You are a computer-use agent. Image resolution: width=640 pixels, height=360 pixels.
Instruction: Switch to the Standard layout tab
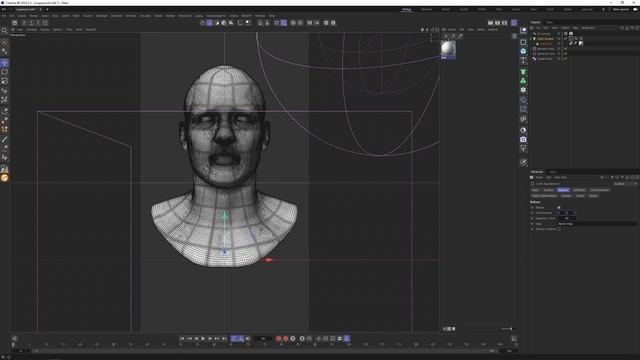426,9
